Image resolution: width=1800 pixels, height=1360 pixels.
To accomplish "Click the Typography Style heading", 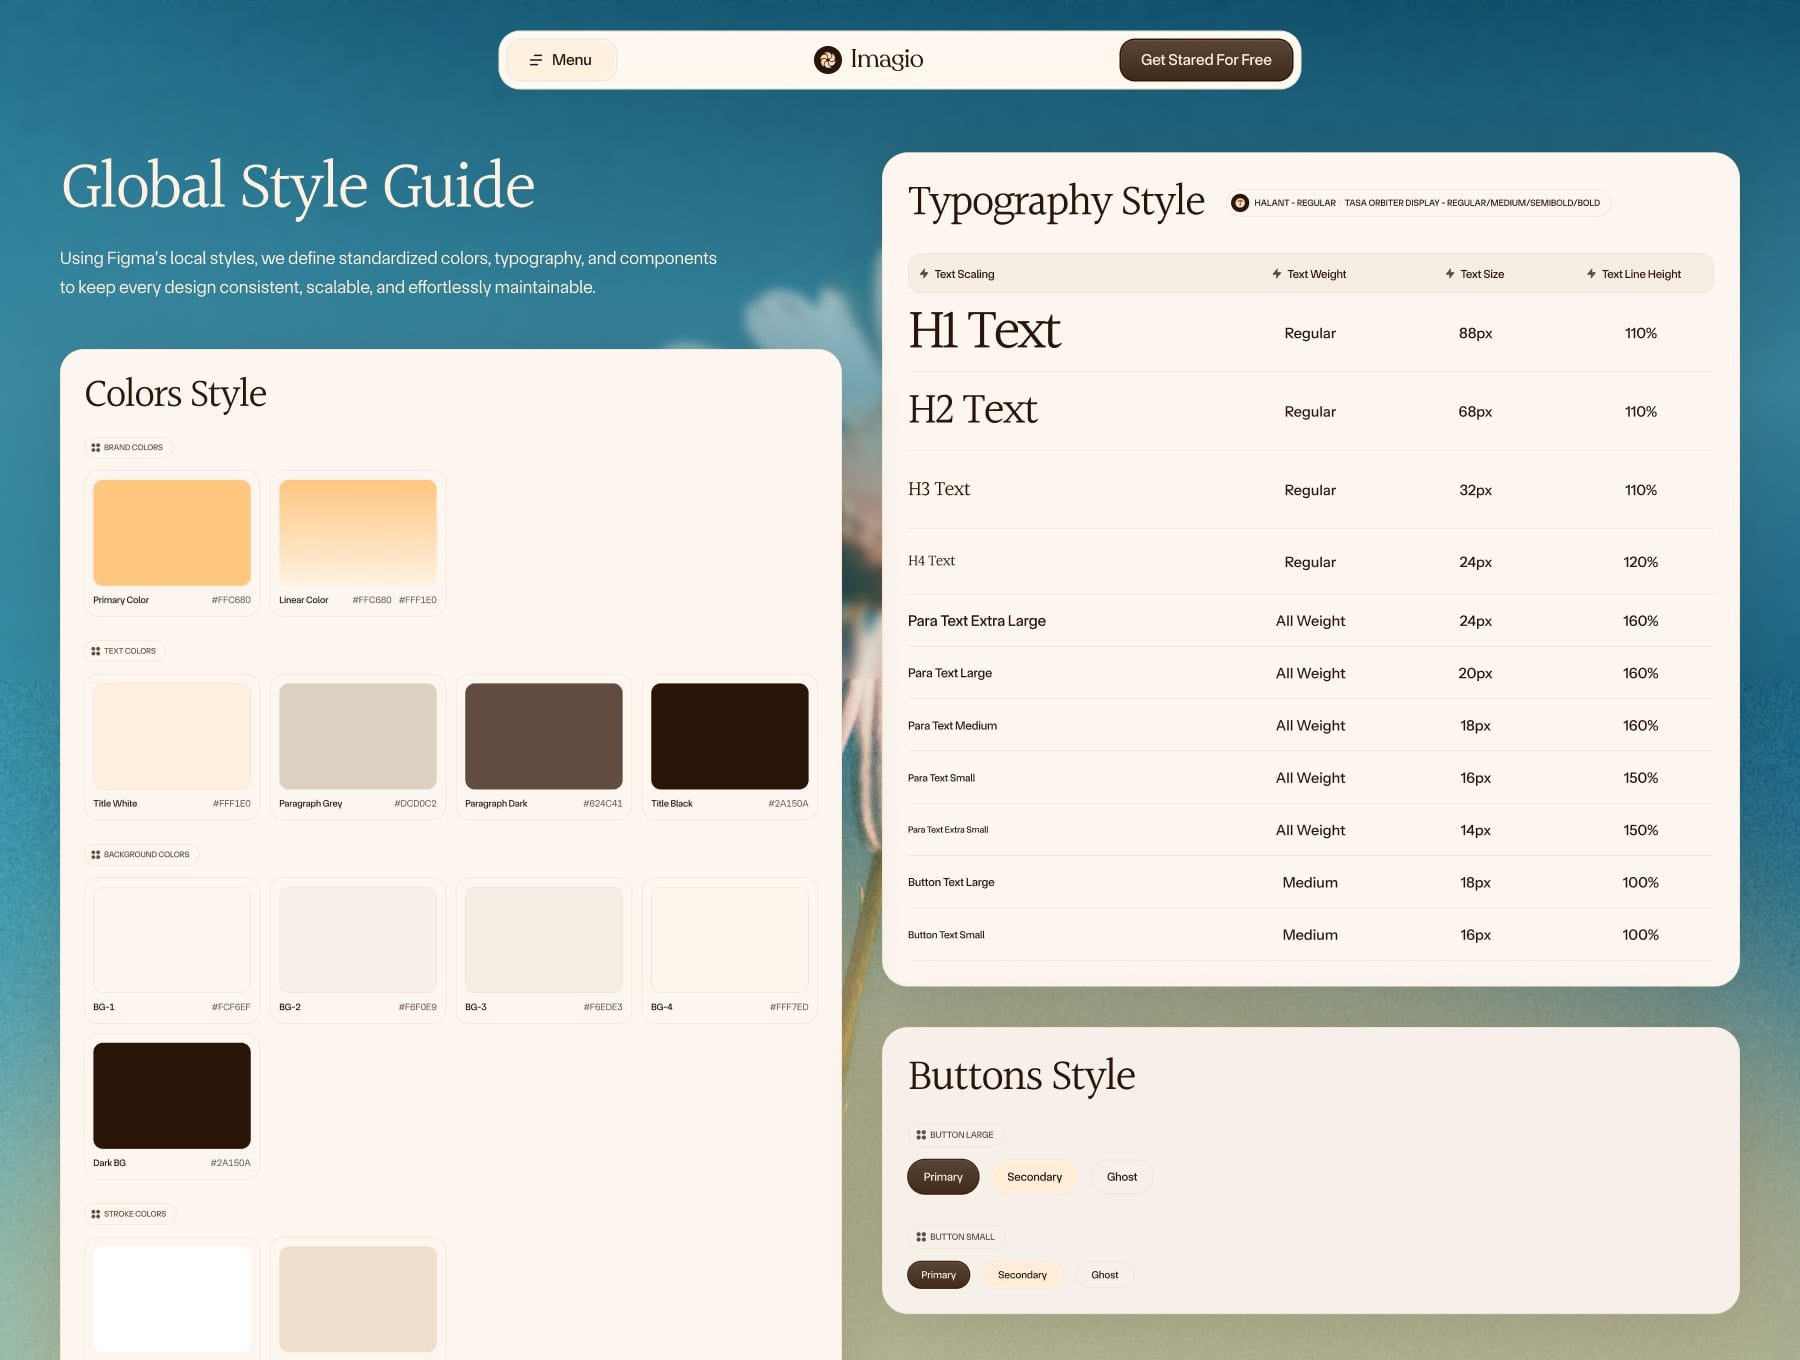I will 1056,203.
